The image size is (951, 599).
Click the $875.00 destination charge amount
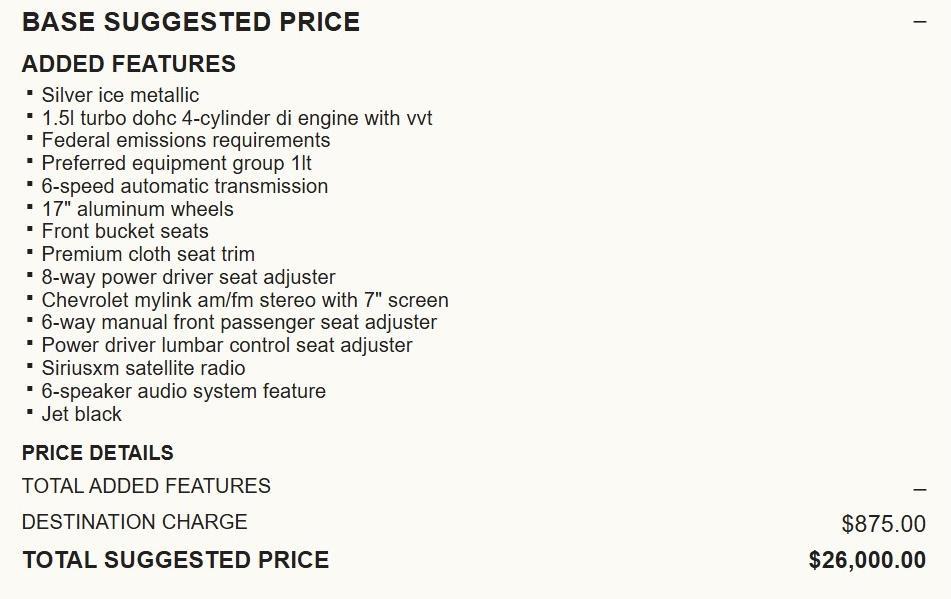tap(883, 524)
